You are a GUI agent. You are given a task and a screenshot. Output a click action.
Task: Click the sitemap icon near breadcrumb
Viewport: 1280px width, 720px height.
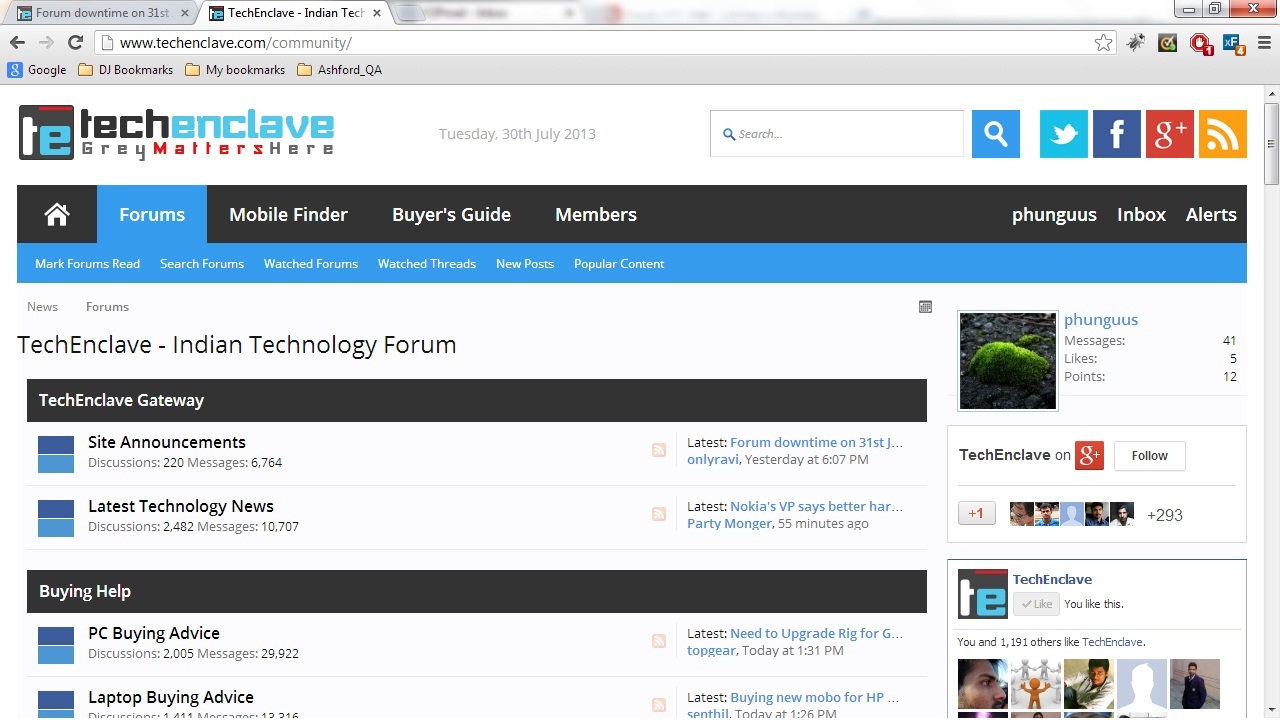925,307
